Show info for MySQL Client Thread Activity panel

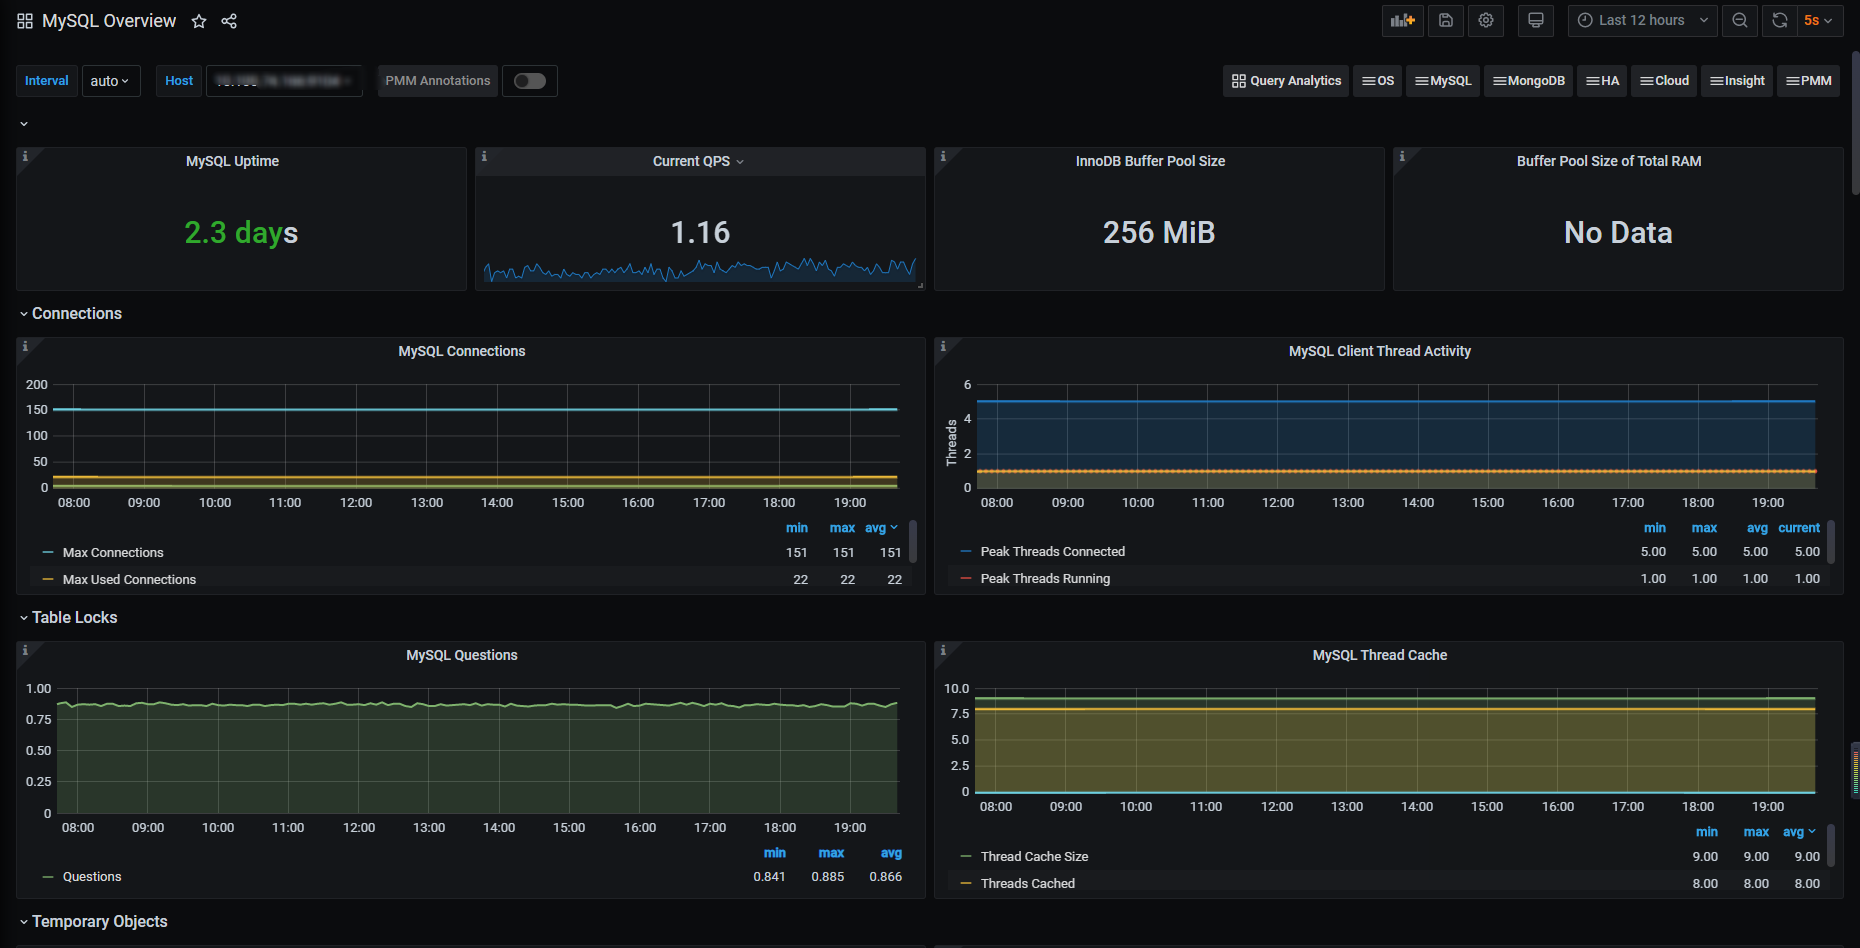[x=943, y=346]
